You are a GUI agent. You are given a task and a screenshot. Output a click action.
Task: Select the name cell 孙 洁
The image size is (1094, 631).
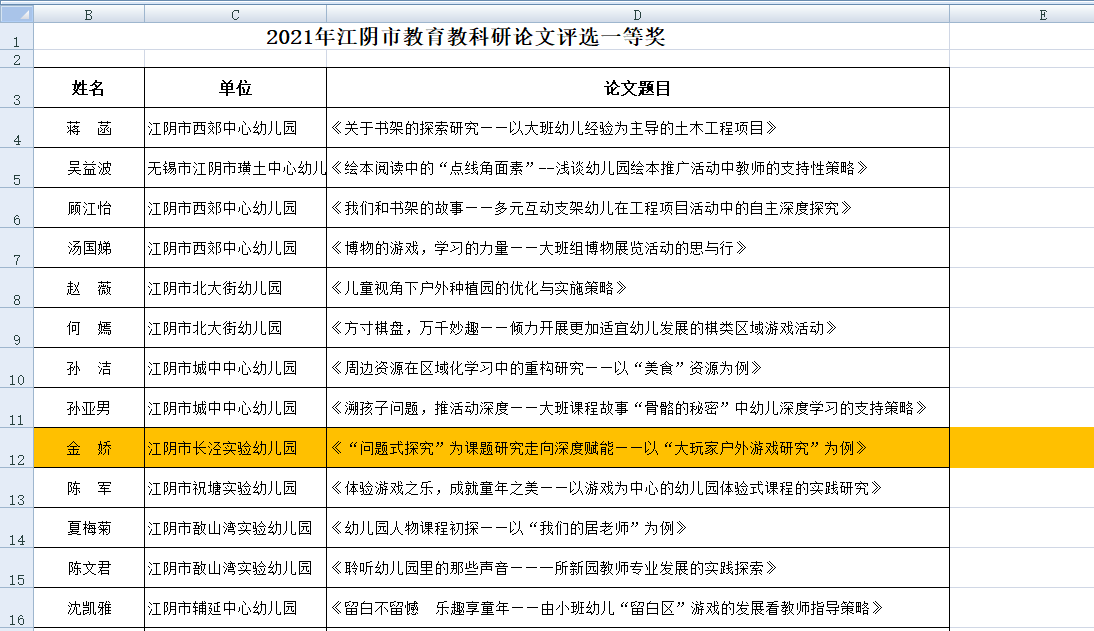point(89,368)
